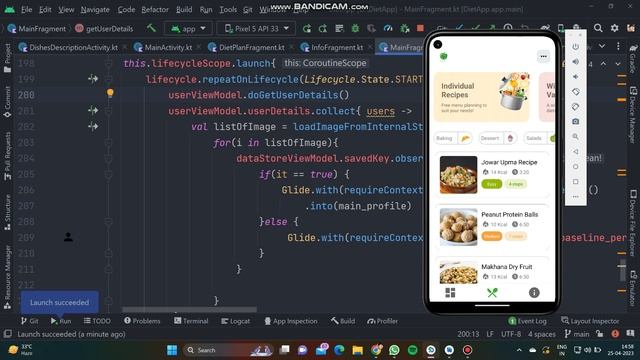Tap the Jowar Upma Recipe card
640x360 pixels.
tap(492, 175)
